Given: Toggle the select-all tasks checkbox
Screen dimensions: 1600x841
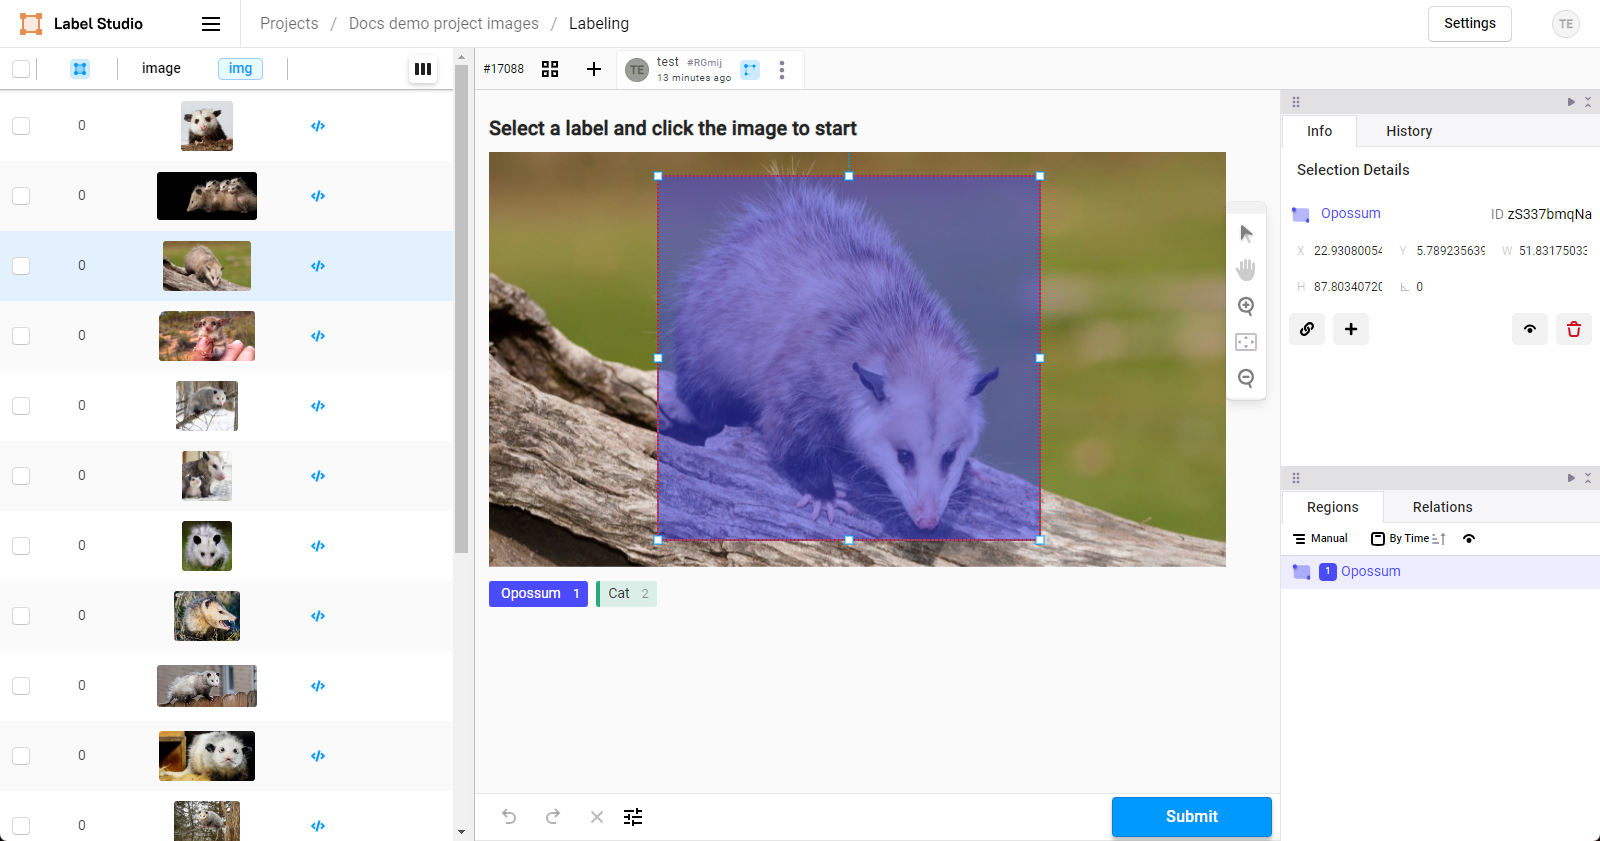Looking at the screenshot, I should (21, 69).
